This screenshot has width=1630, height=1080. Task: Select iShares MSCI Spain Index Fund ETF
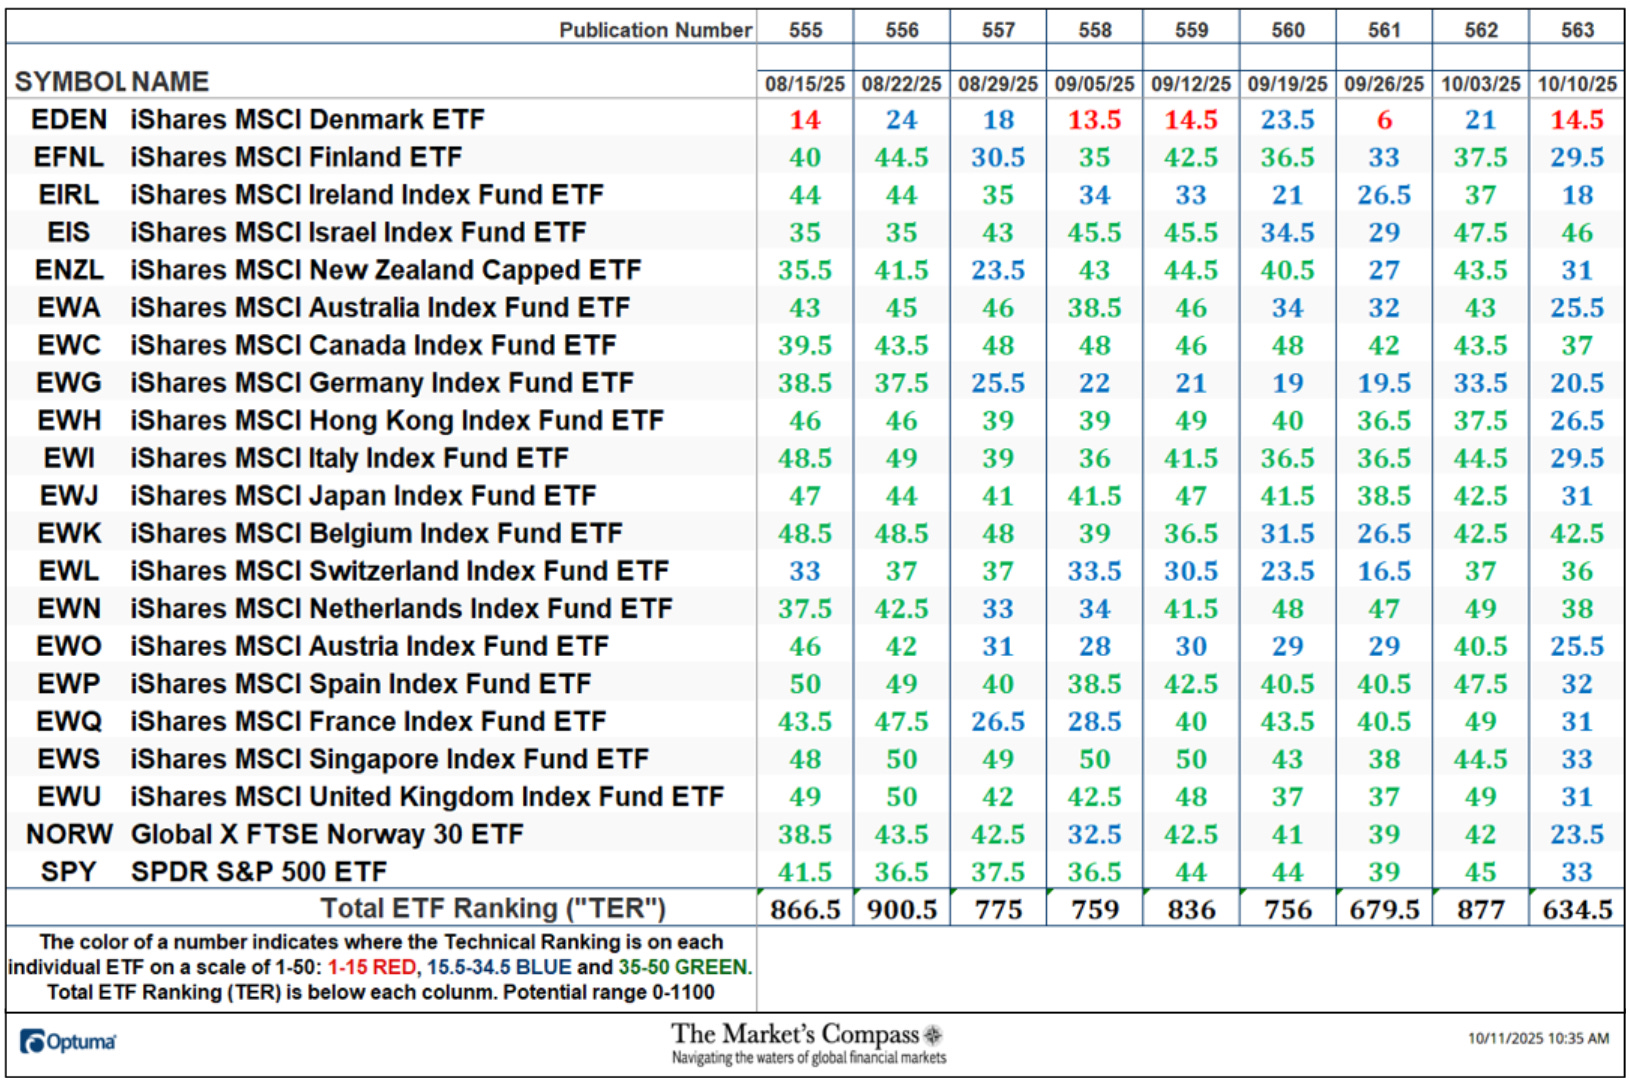(x=361, y=683)
